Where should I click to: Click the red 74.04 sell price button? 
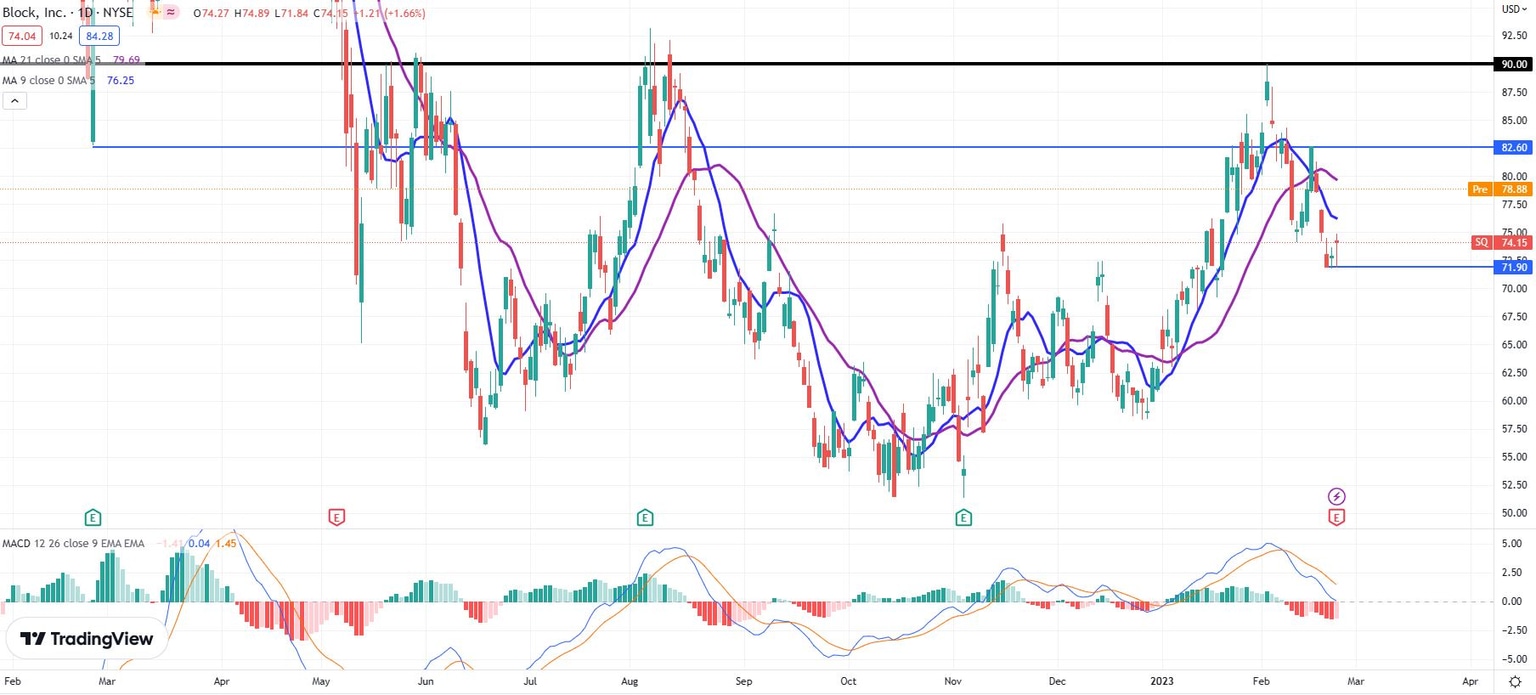(x=19, y=37)
